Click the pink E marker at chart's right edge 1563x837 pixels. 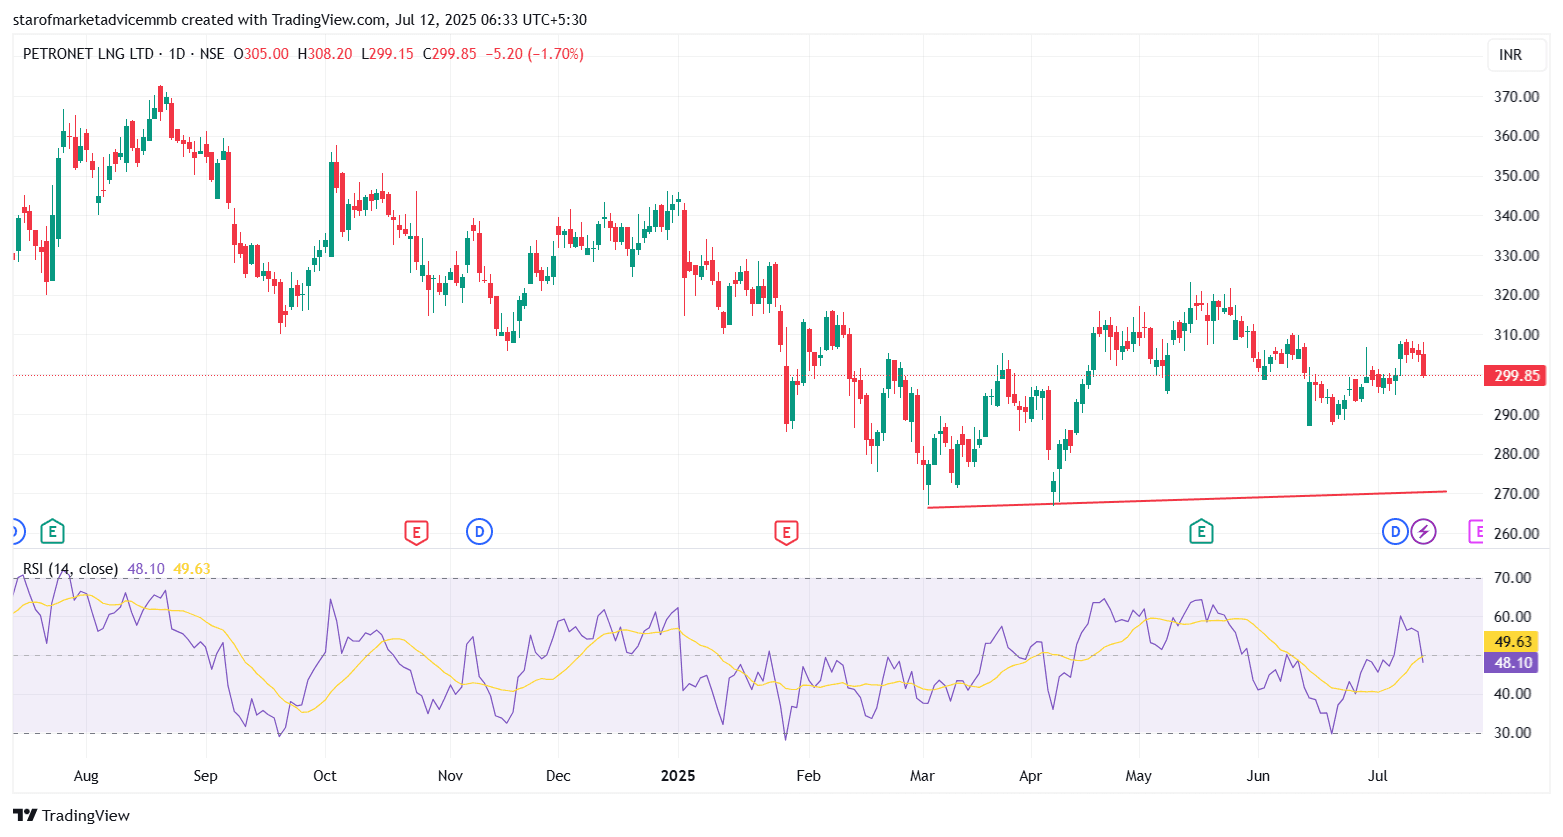click(1476, 532)
